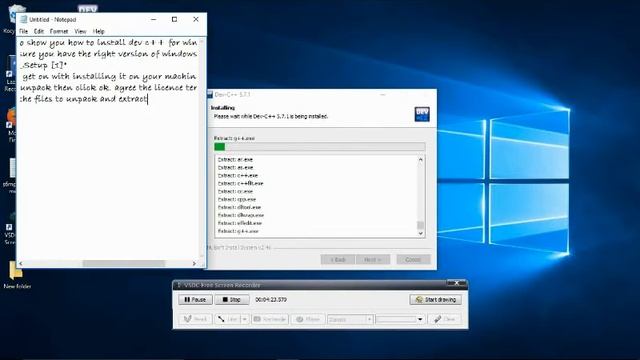The height and width of the screenshot is (360, 640).
Task: Open the Notepad File menu
Action: point(24,31)
